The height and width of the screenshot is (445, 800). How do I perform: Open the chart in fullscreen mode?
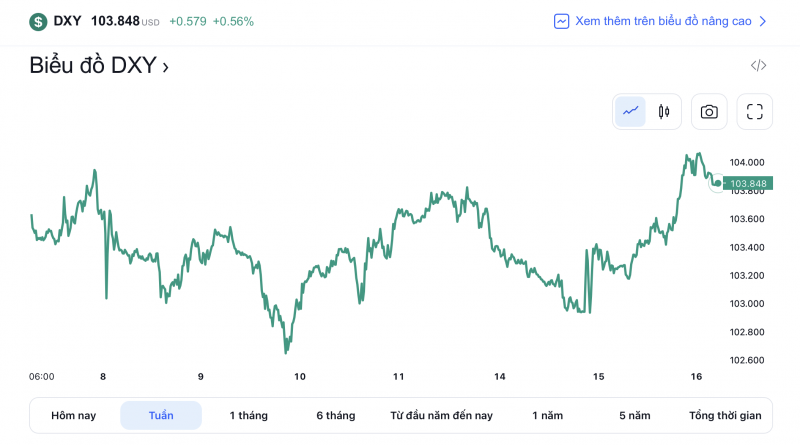tap(755, 112)
